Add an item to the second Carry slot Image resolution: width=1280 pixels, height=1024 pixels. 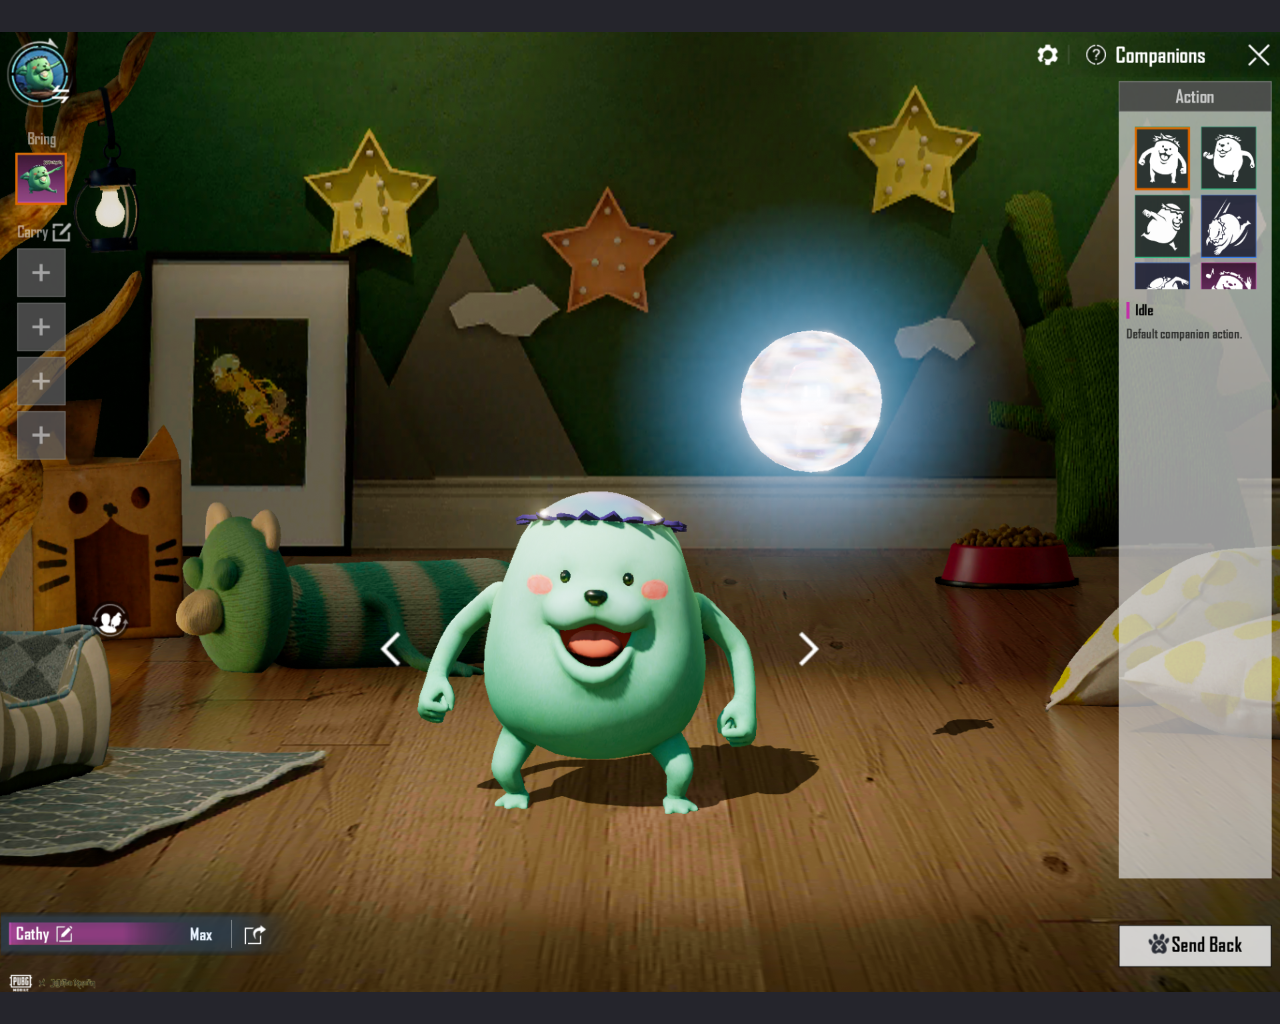[x=41, y=327]
